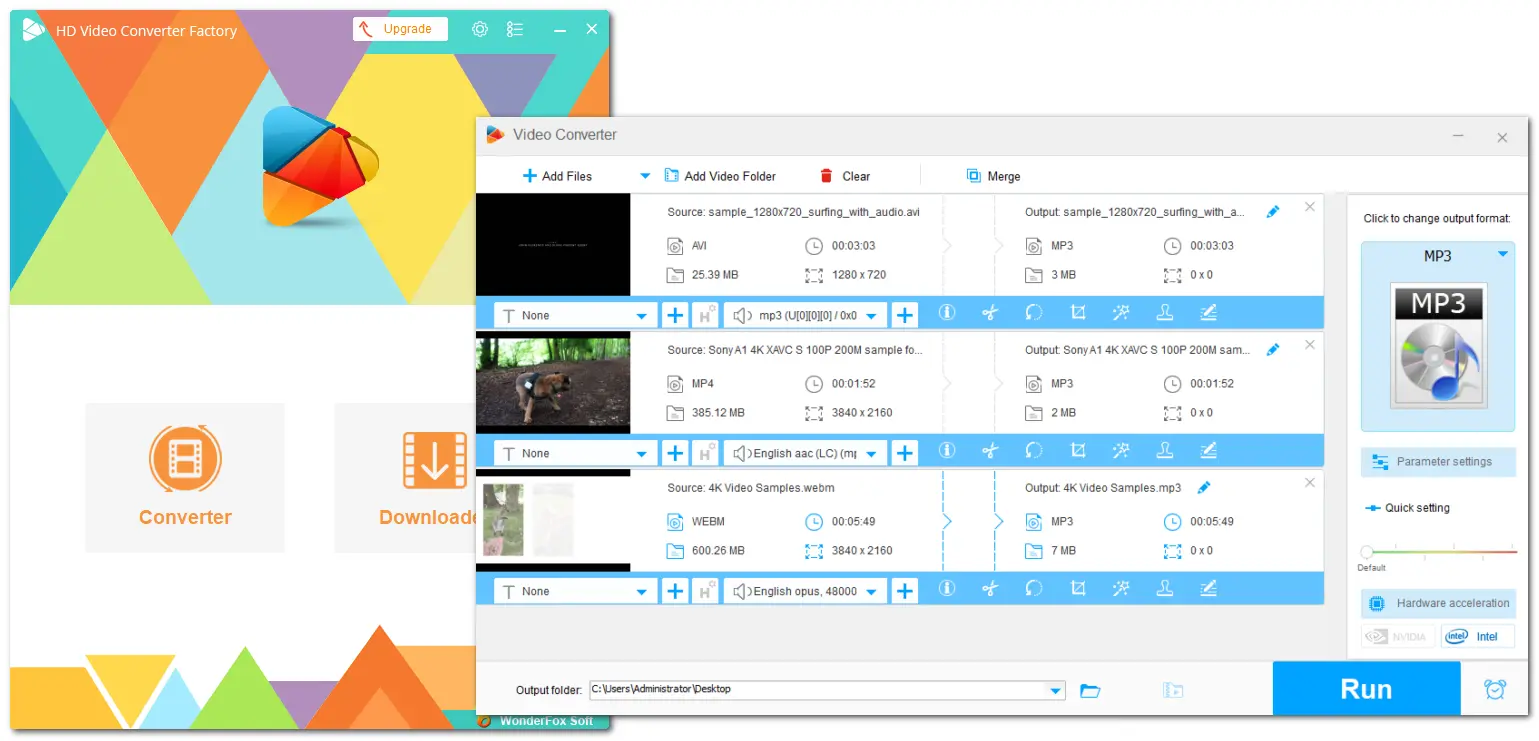
Task: Expand English opus audio track dropdown
Action: point(871,592)
